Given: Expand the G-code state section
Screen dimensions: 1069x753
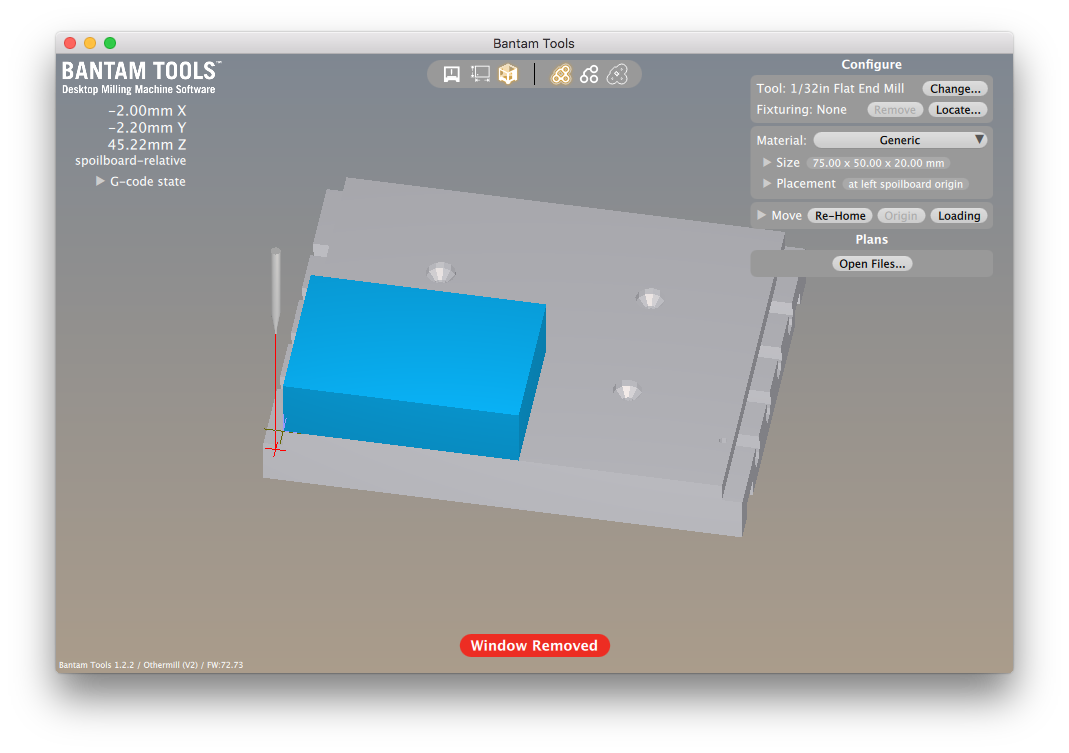Looking at the screenshot, I should pyautogui.click(x=100, y=181).
